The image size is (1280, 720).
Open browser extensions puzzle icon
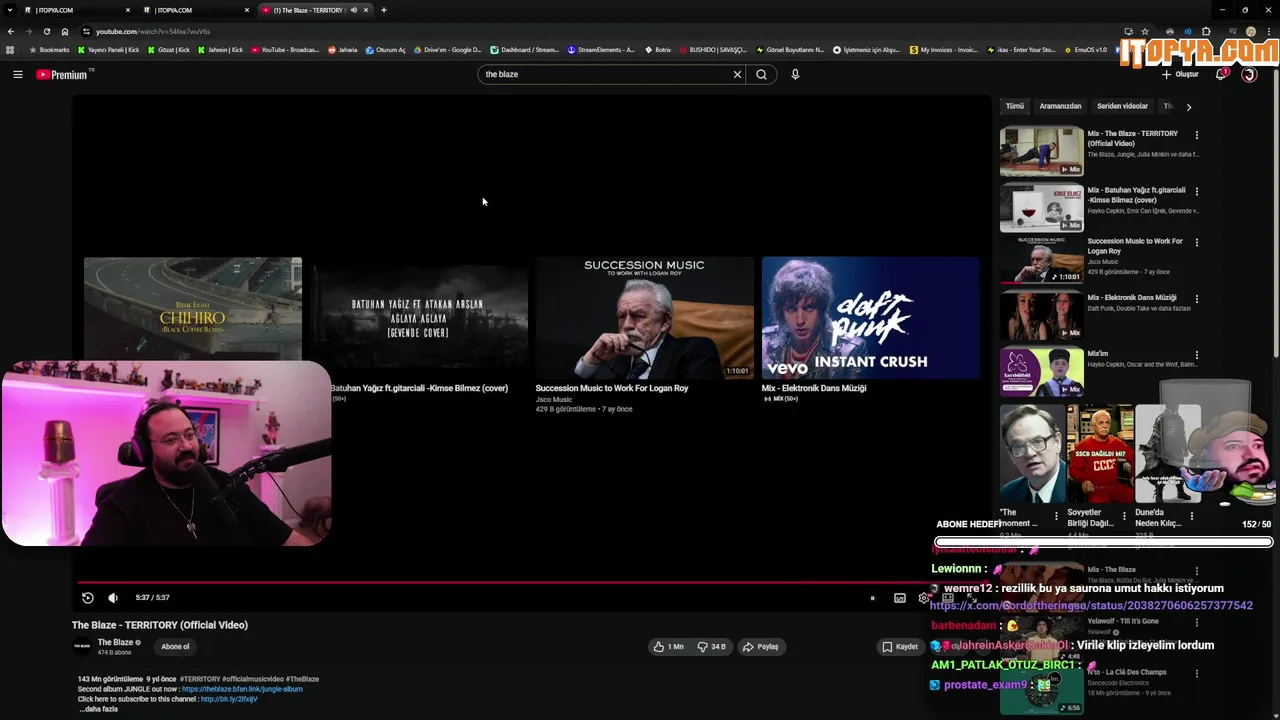pos(1206,31)
